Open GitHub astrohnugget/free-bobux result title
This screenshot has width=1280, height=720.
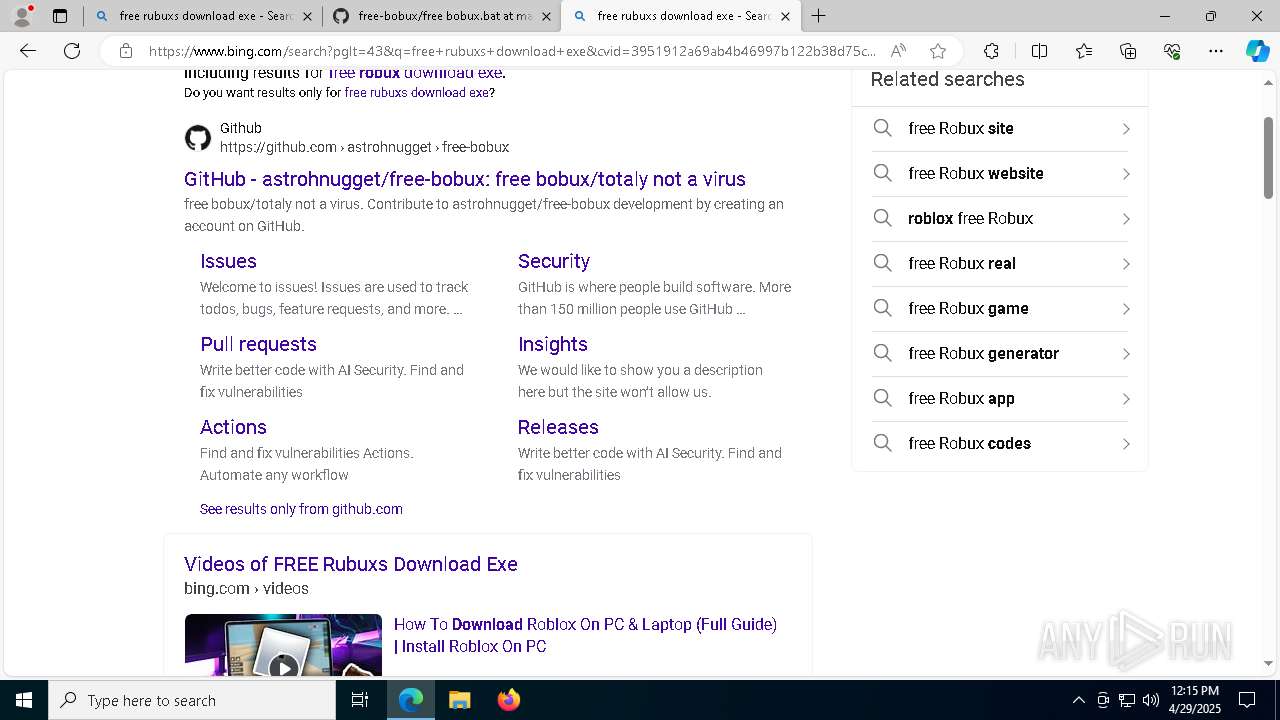click(x=465, y=179)
